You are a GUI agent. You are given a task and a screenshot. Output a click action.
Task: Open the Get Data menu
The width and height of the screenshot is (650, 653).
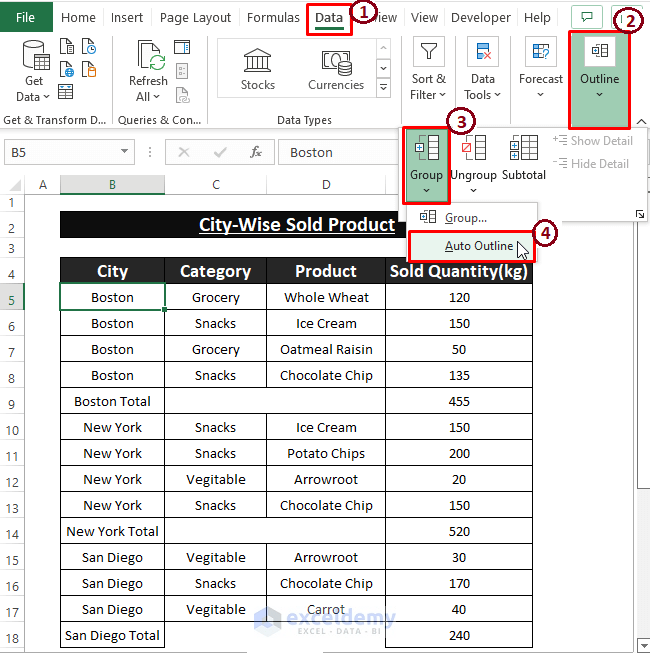pos(34,71)
